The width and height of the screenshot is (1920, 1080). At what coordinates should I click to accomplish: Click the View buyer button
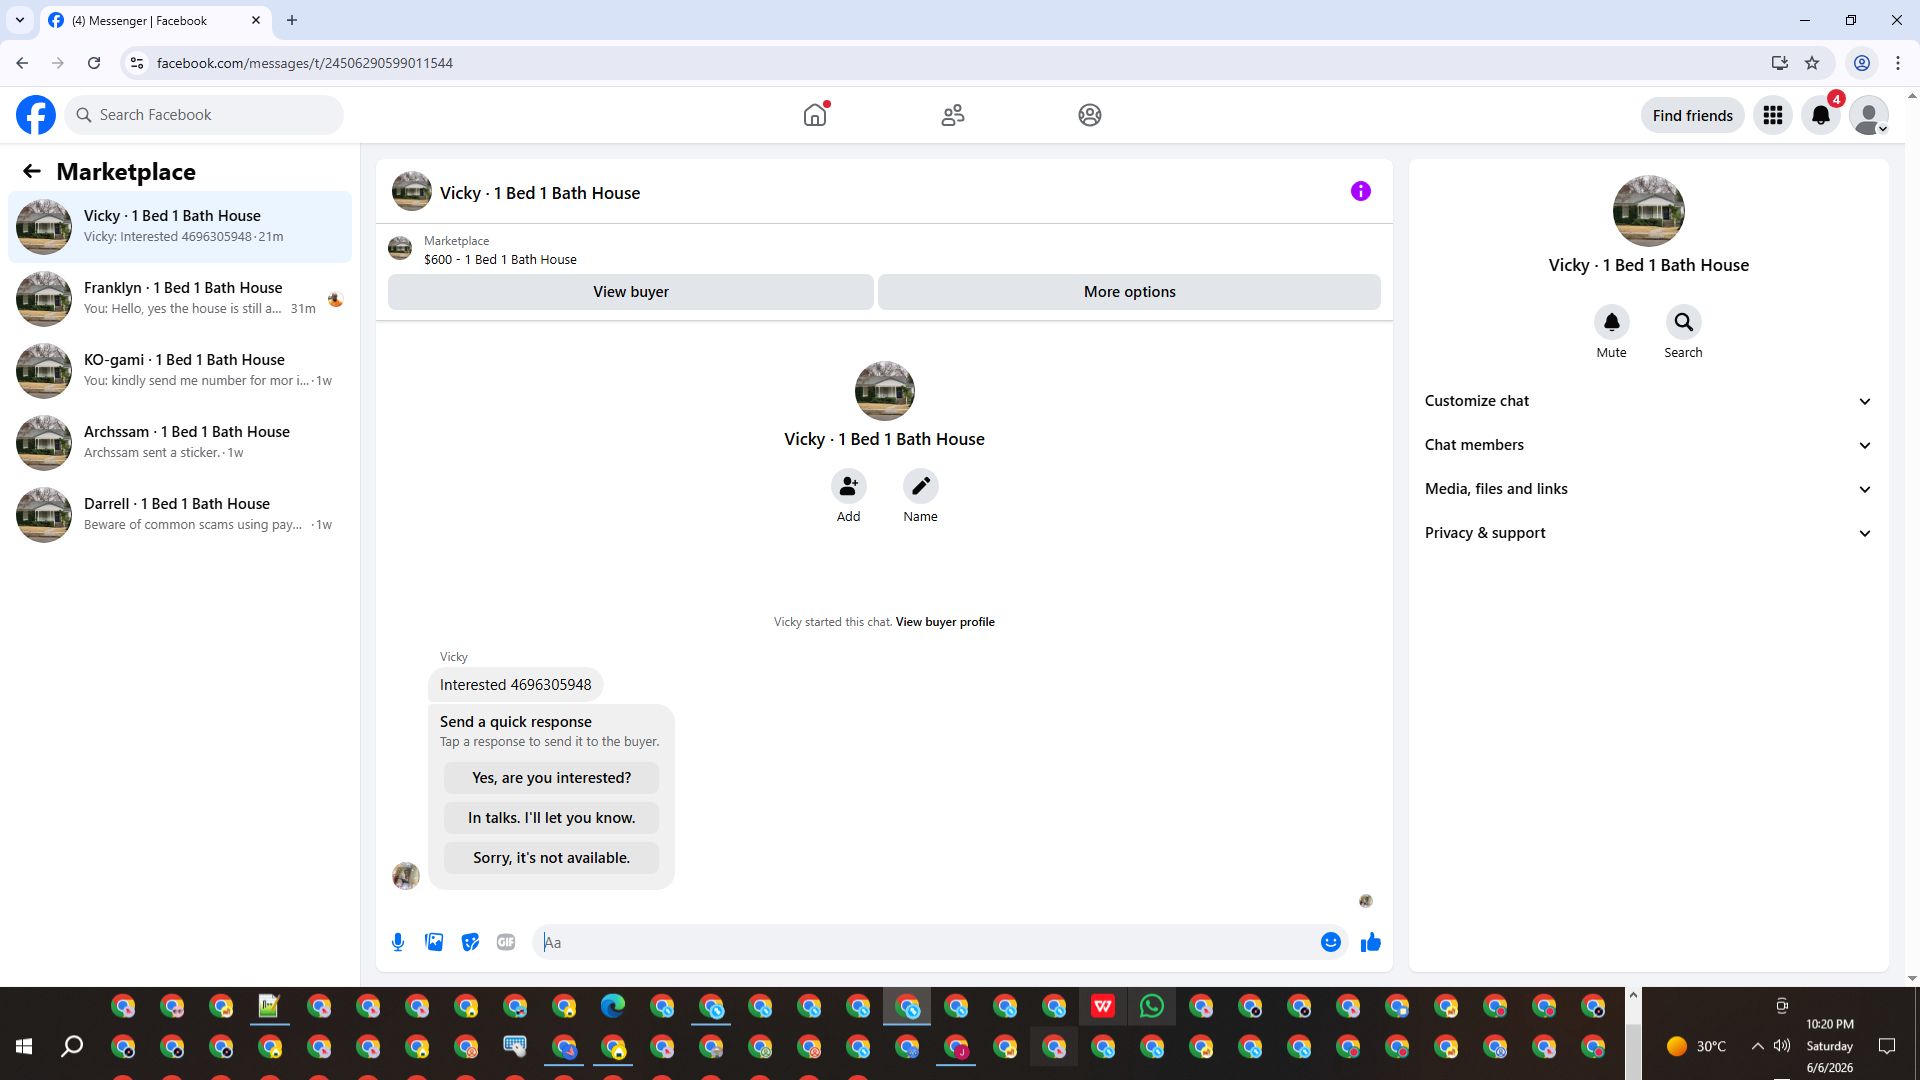point(631,292)
